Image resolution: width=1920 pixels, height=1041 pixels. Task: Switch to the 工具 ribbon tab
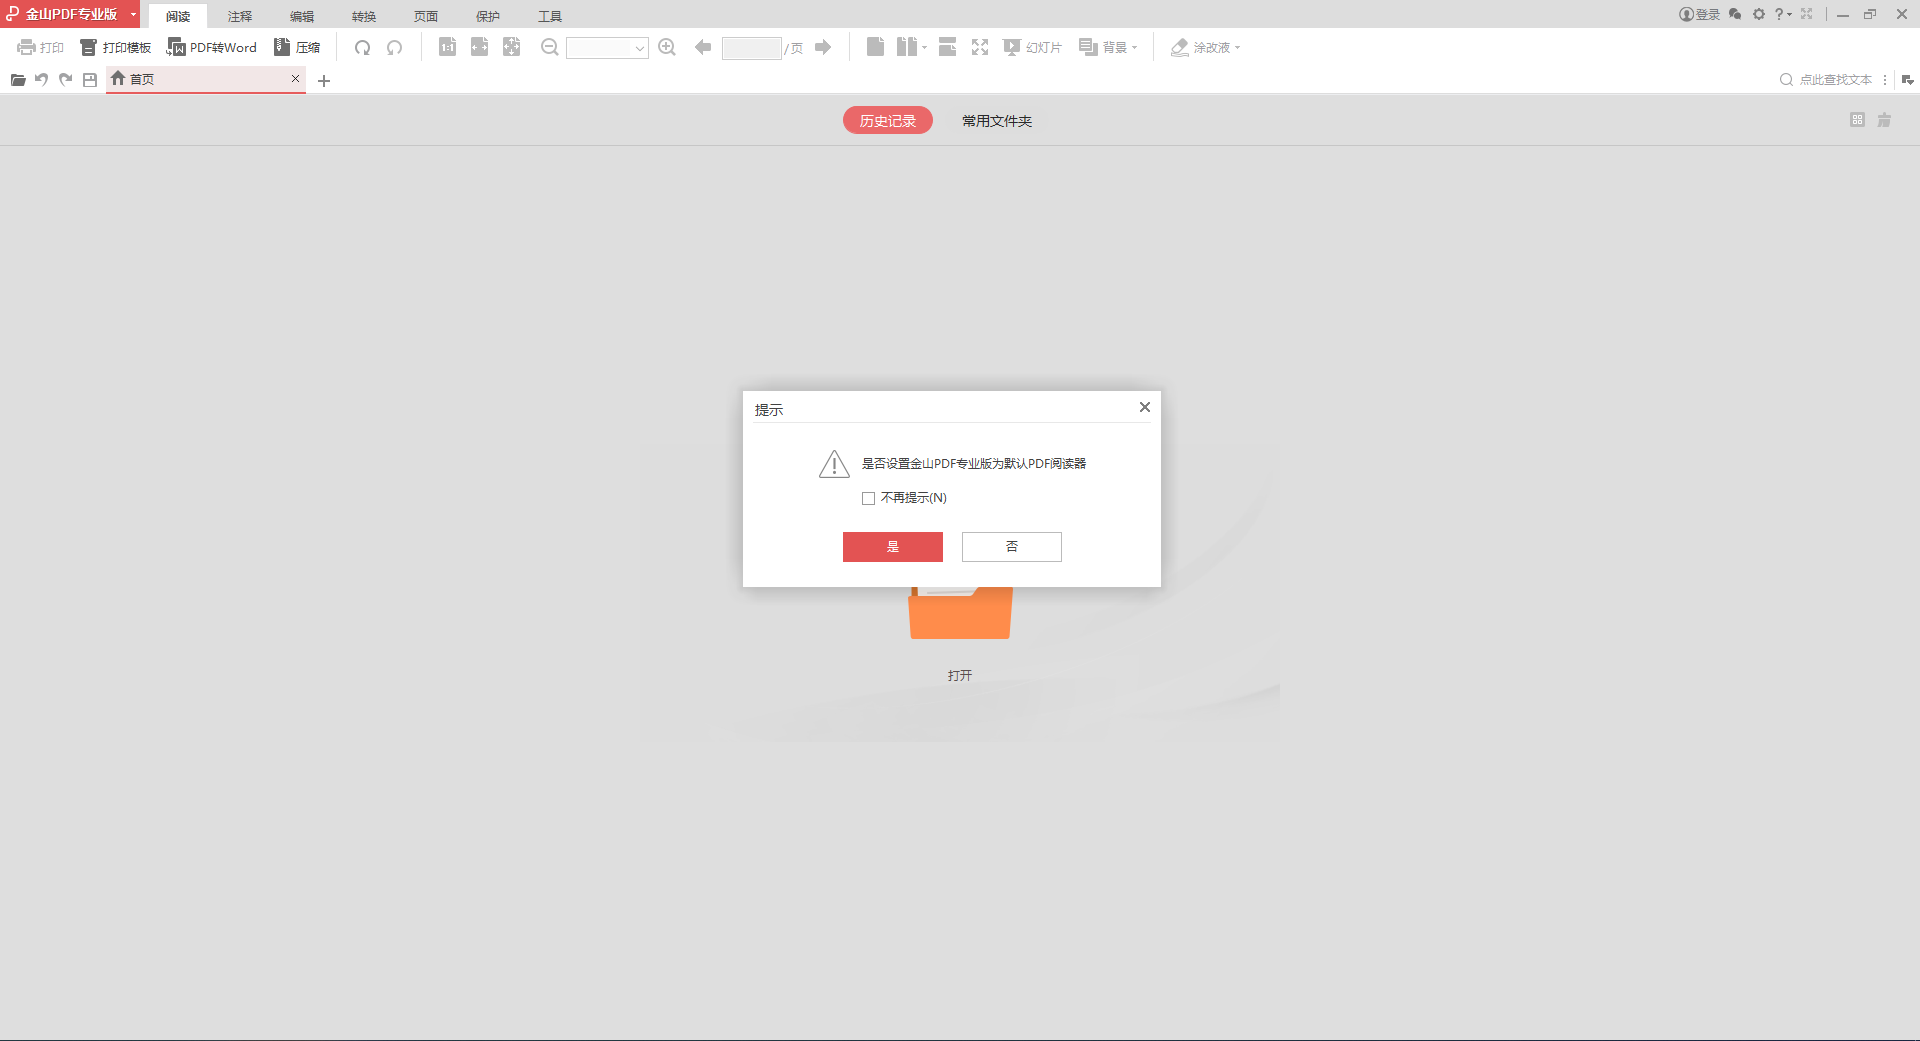point(550,16)
